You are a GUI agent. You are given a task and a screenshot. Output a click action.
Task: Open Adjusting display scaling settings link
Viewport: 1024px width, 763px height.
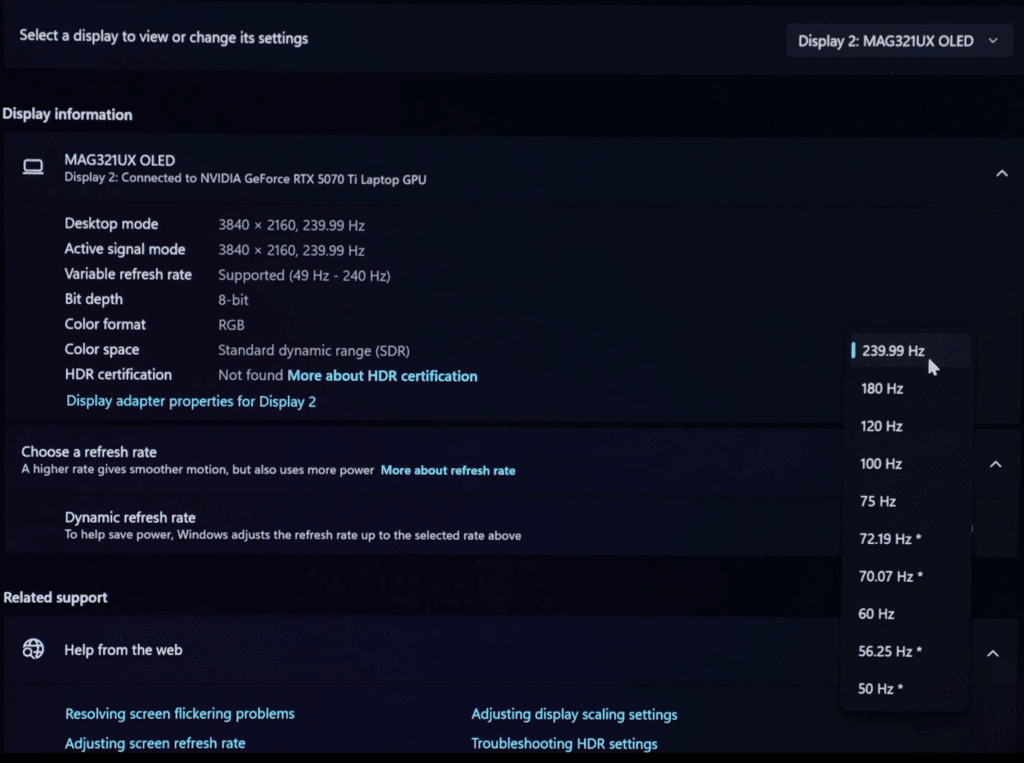pyautogui.click(x=574, y=715)
